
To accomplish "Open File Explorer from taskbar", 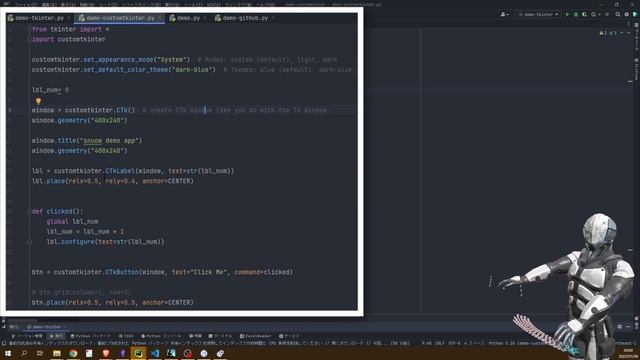I will coord(57,353).
